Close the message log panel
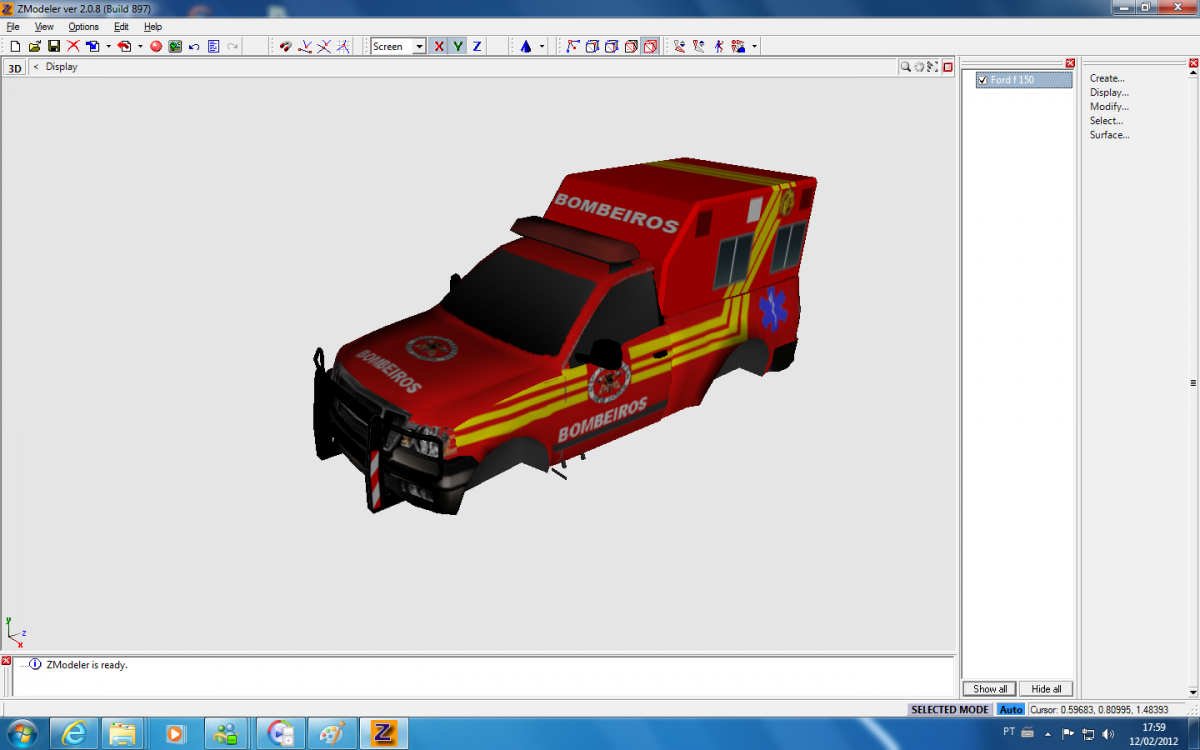 click(6, 661)
